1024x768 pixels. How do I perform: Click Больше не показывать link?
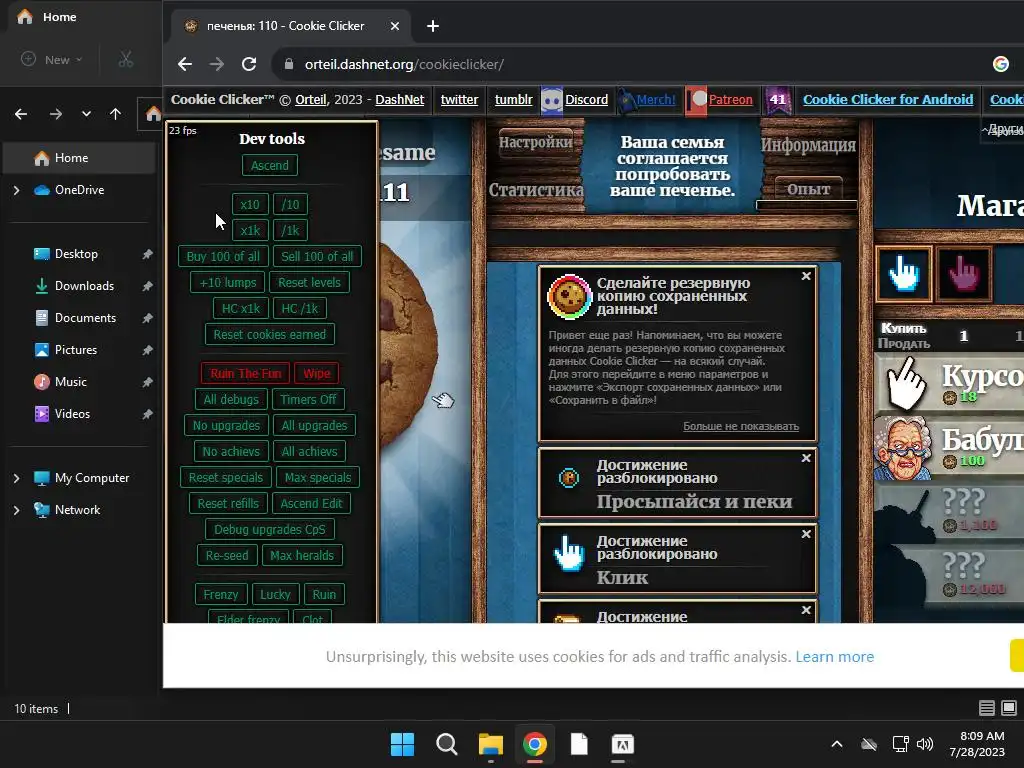point(741,426)
